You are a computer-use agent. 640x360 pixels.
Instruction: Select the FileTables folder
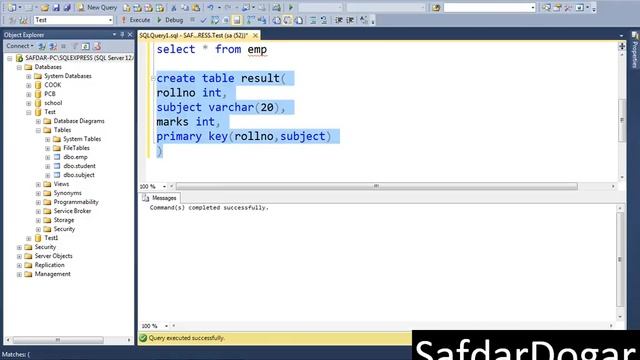(x=76, y=148)
